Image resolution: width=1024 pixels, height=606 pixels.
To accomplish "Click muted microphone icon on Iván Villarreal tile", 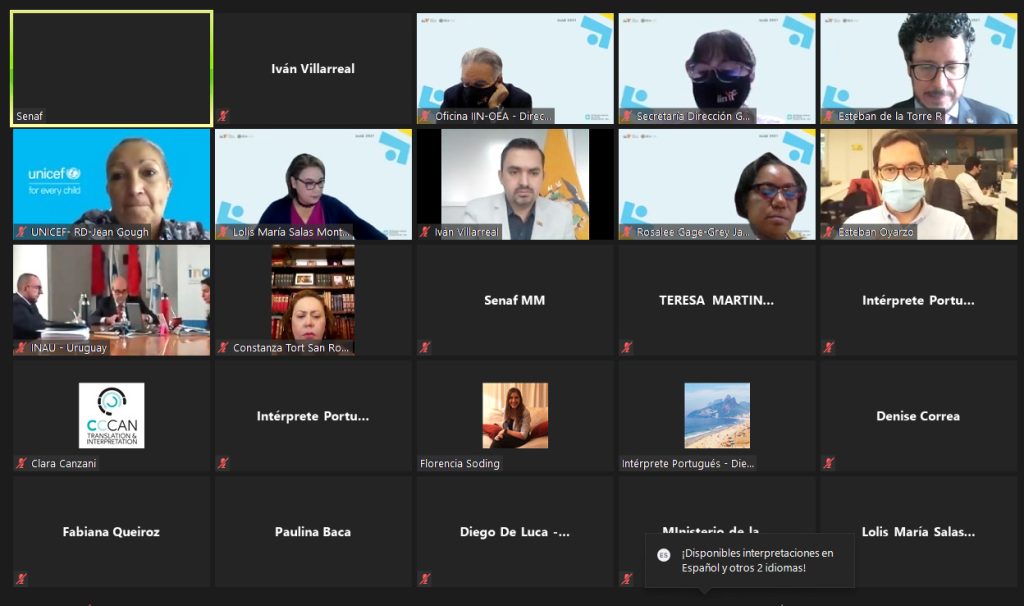I will (x=223, y=116).
